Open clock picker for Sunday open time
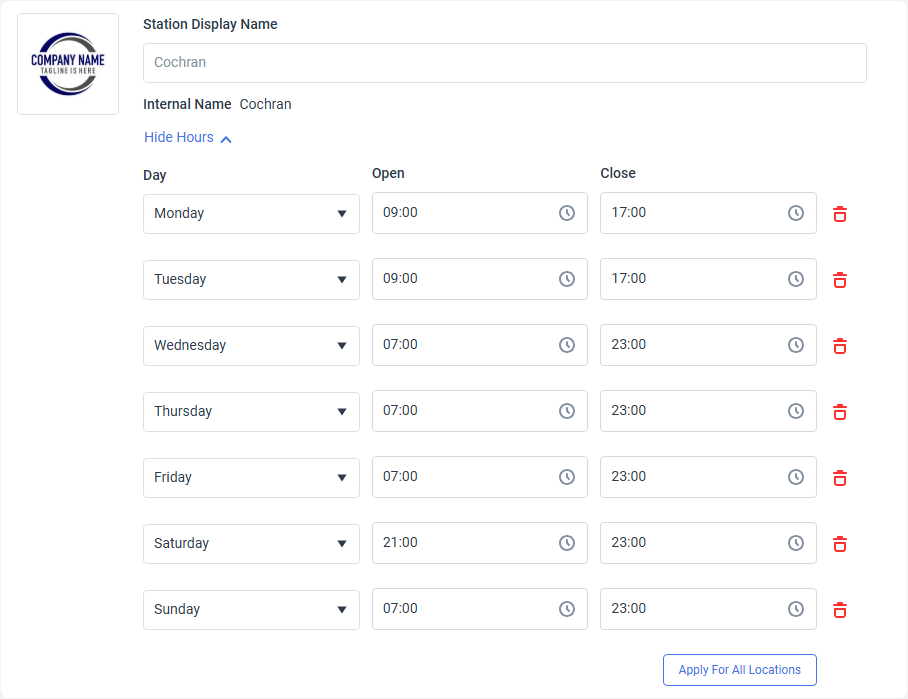 click(567, 609)
